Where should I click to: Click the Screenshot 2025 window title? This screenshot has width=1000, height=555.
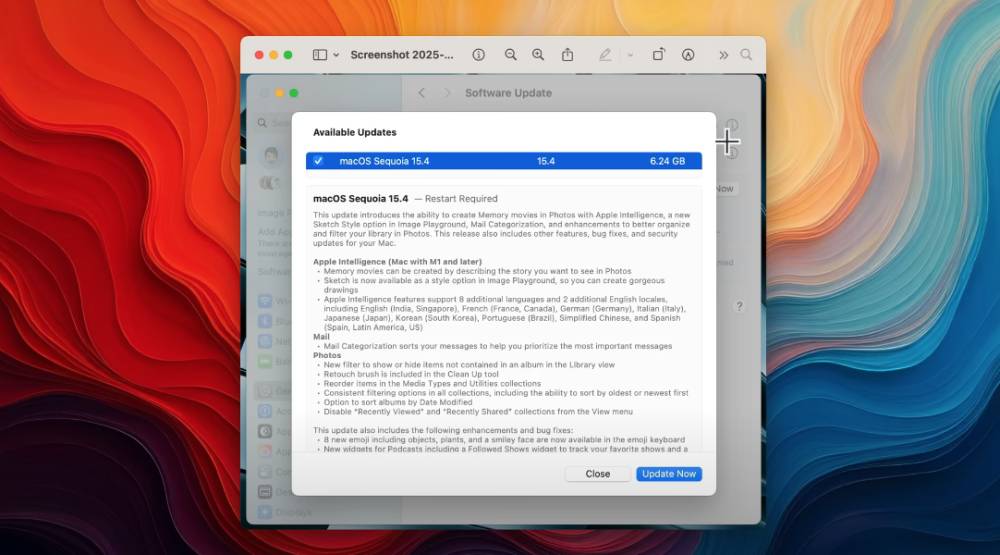click(x=402, y=55)
